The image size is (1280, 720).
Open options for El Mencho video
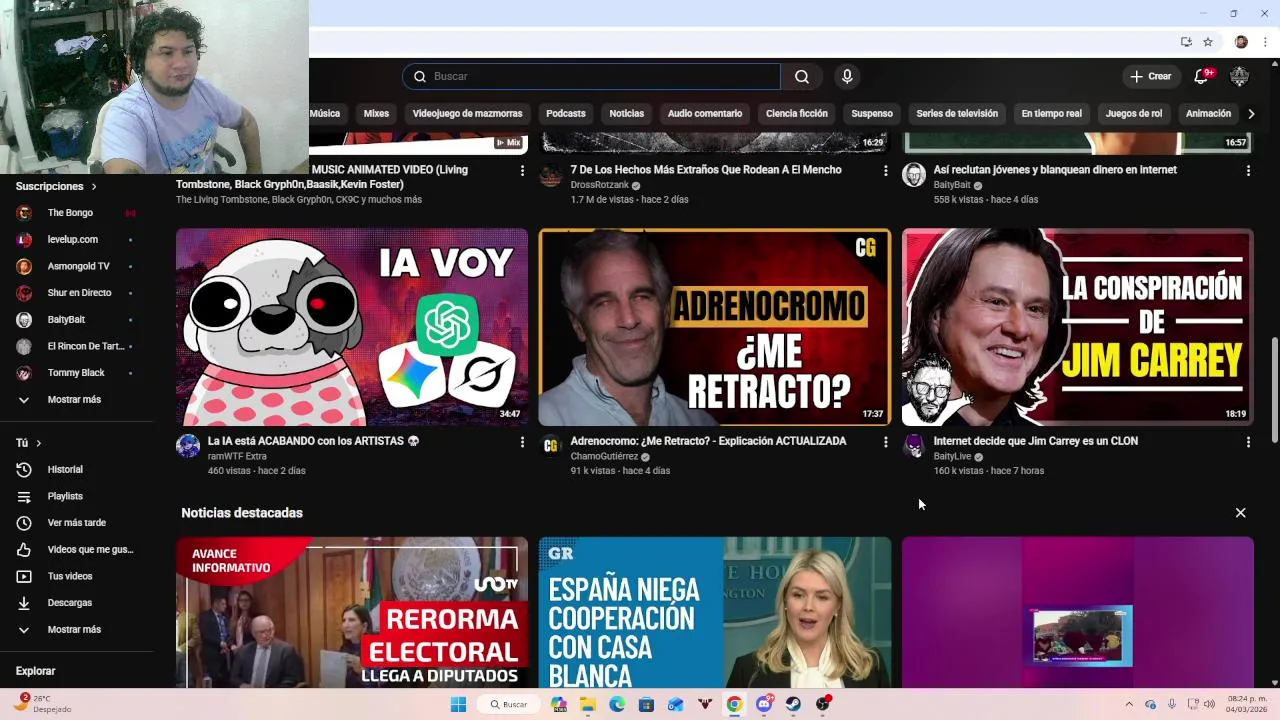click(x=885, y=171)
